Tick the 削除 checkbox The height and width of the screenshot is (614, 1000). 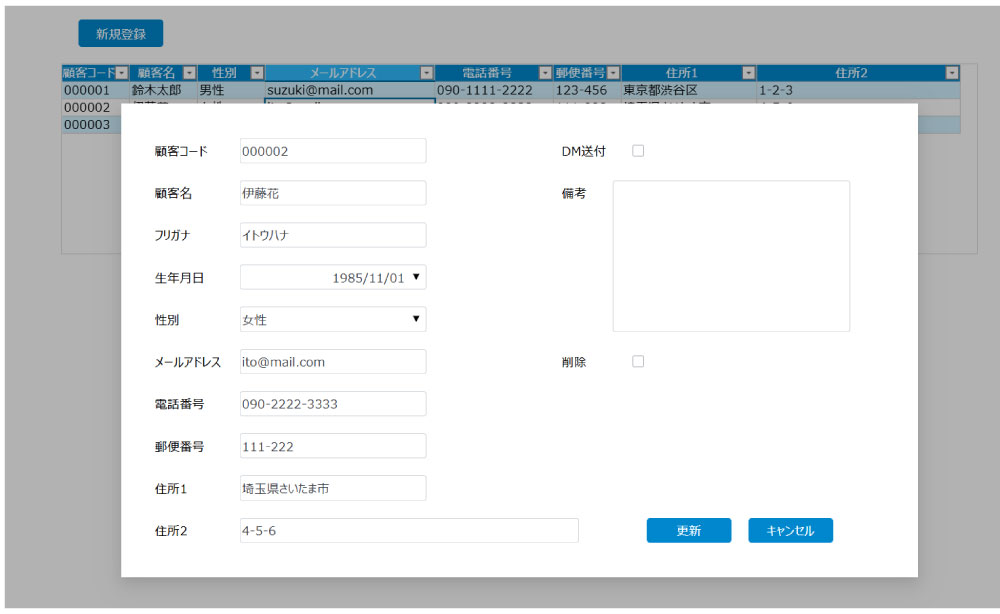[x=638, y=361]
